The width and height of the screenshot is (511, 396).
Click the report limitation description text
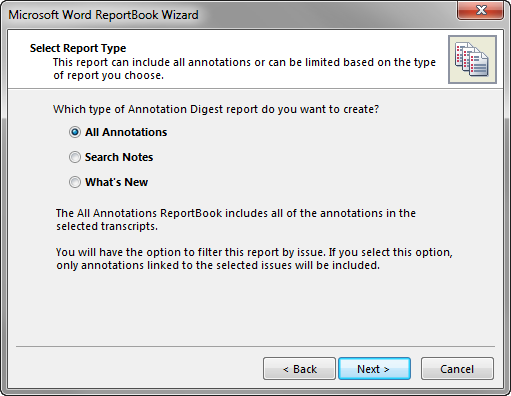click(x=244, y=69)
